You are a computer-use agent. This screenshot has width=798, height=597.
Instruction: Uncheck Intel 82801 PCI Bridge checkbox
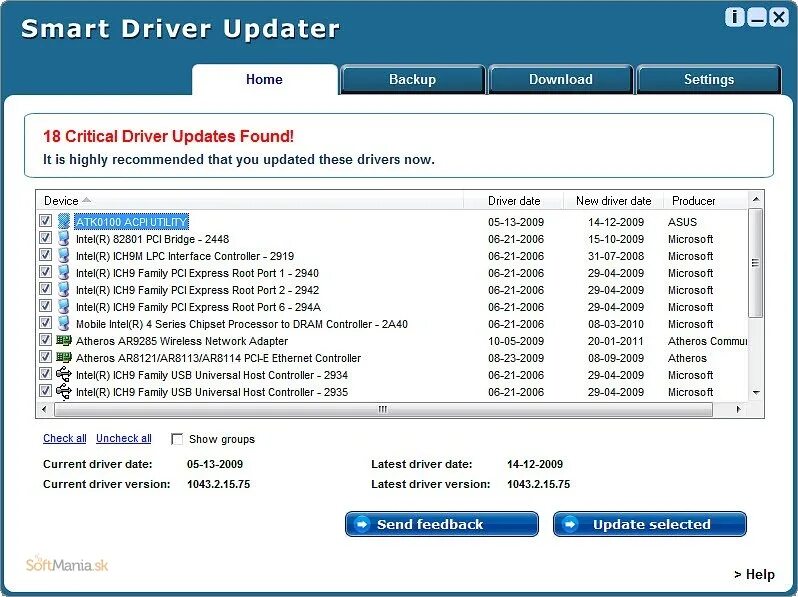click(x=45, y=238)
